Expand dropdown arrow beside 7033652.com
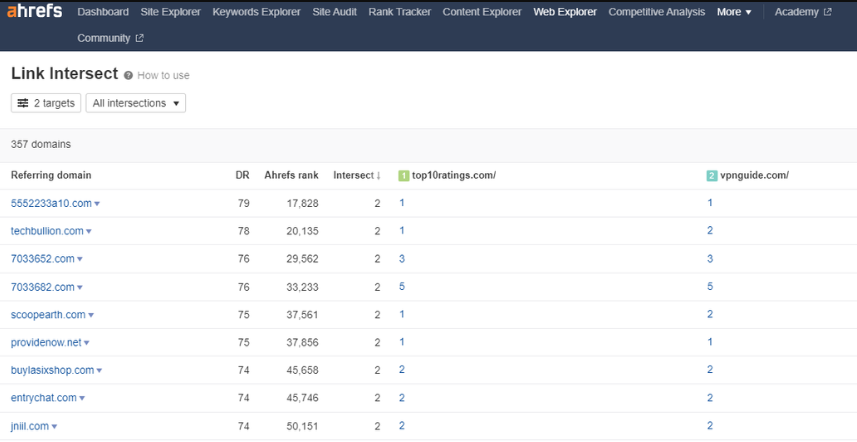Image resolution: width=857 pixels, height=442 pixels. click(80, 260)
